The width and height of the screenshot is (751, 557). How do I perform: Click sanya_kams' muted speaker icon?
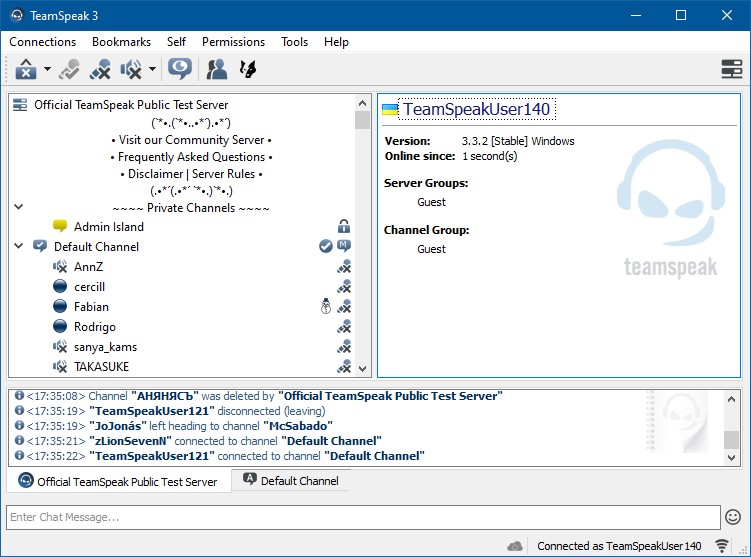coord(60,347)
